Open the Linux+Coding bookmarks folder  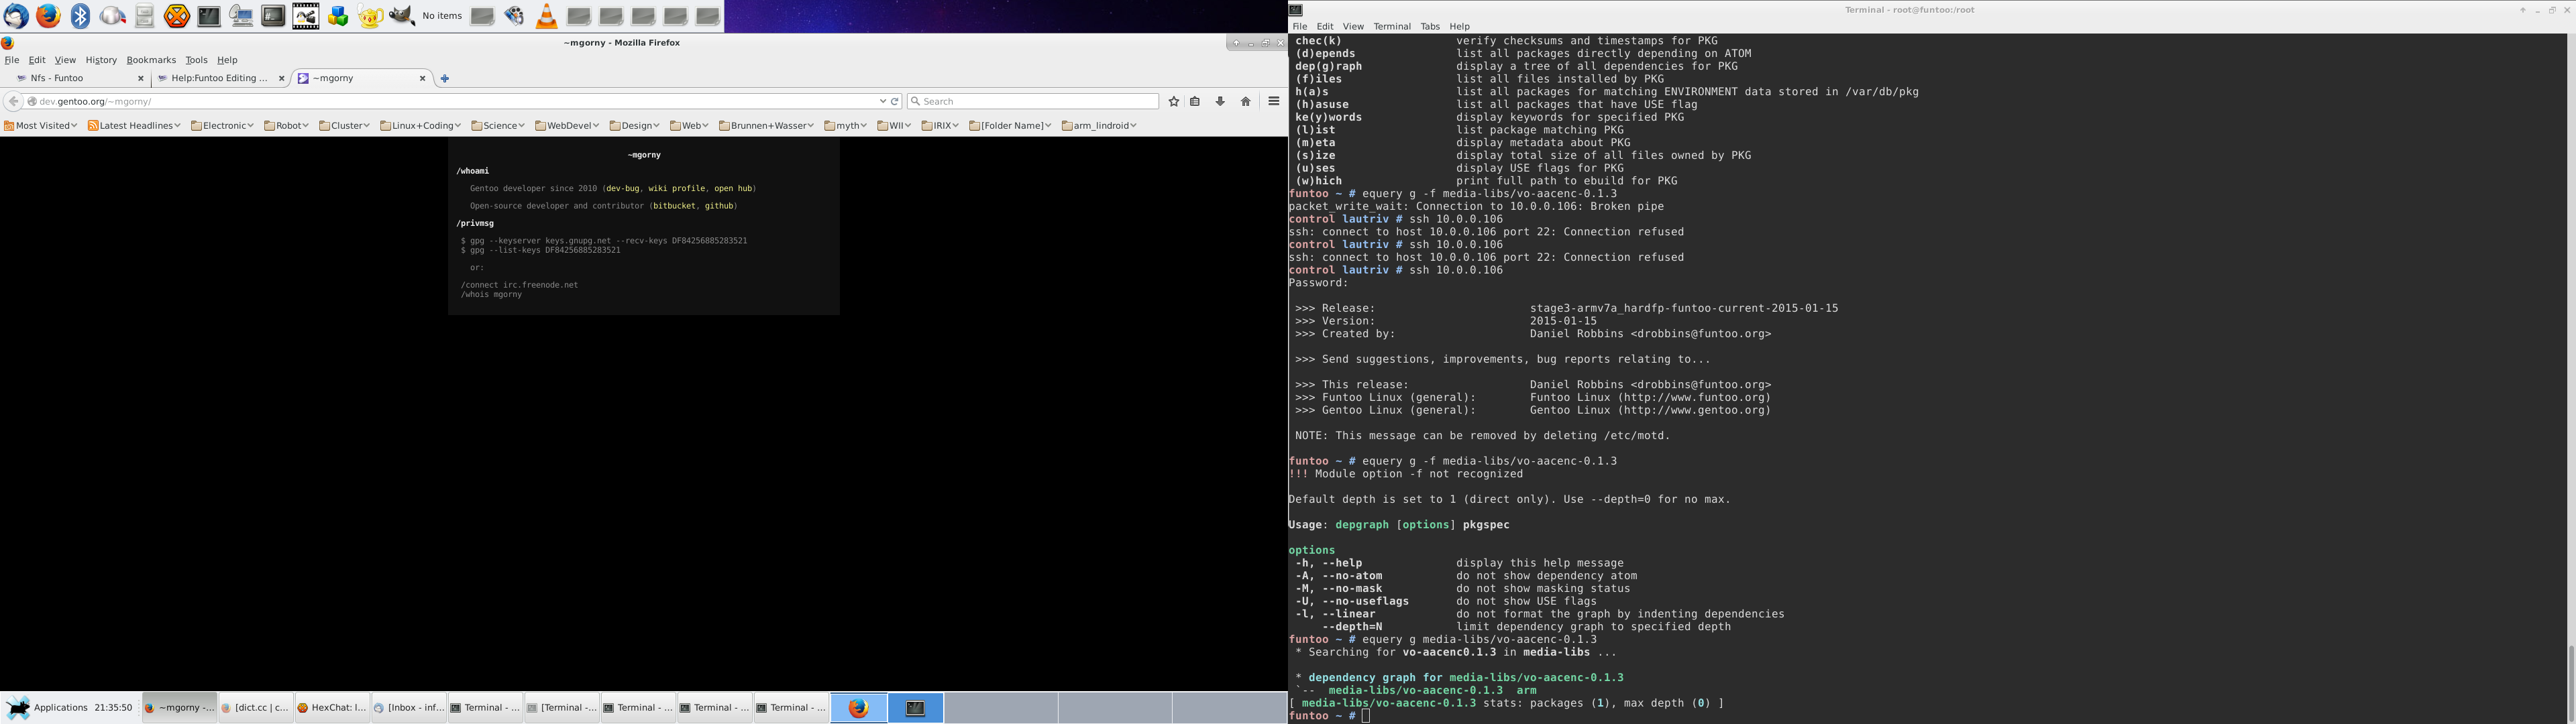click(x=420, y=126)
